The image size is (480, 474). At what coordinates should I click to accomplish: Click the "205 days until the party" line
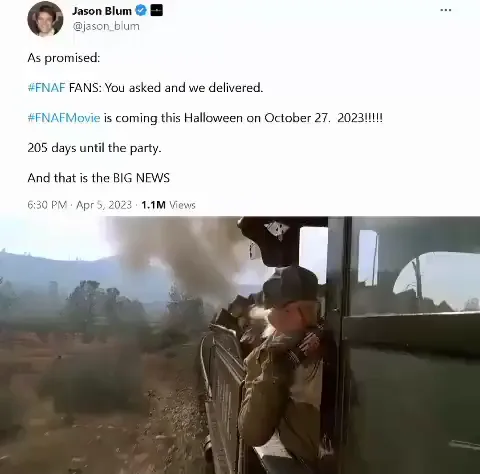[94, 148]
